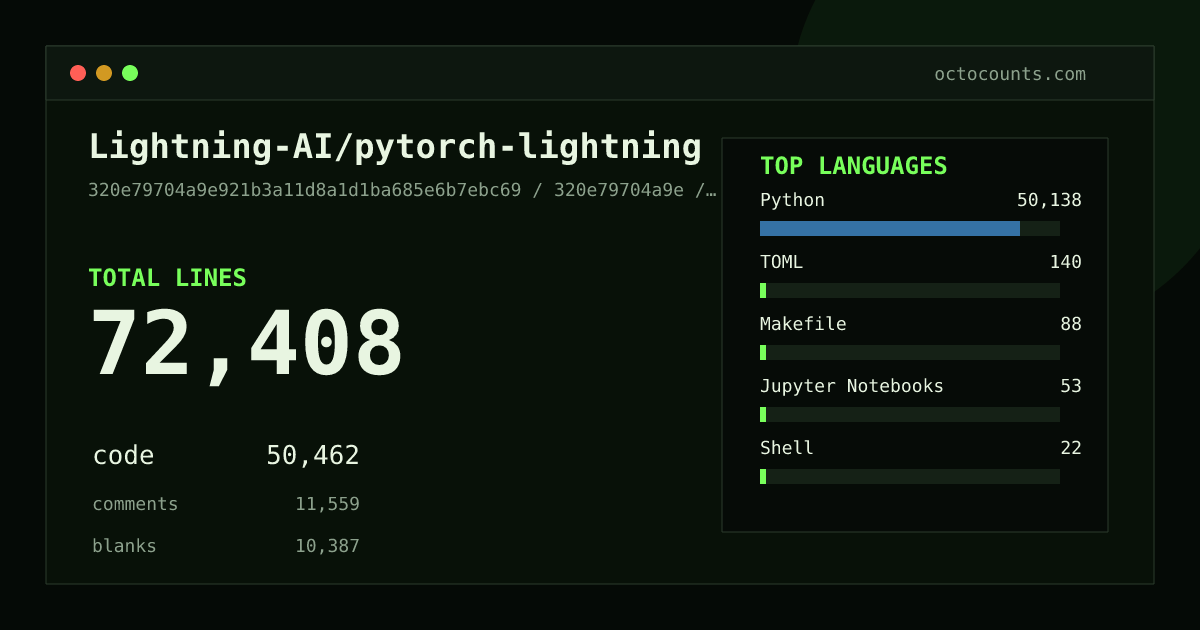Click the Shell language label

[x=787, y=448]
